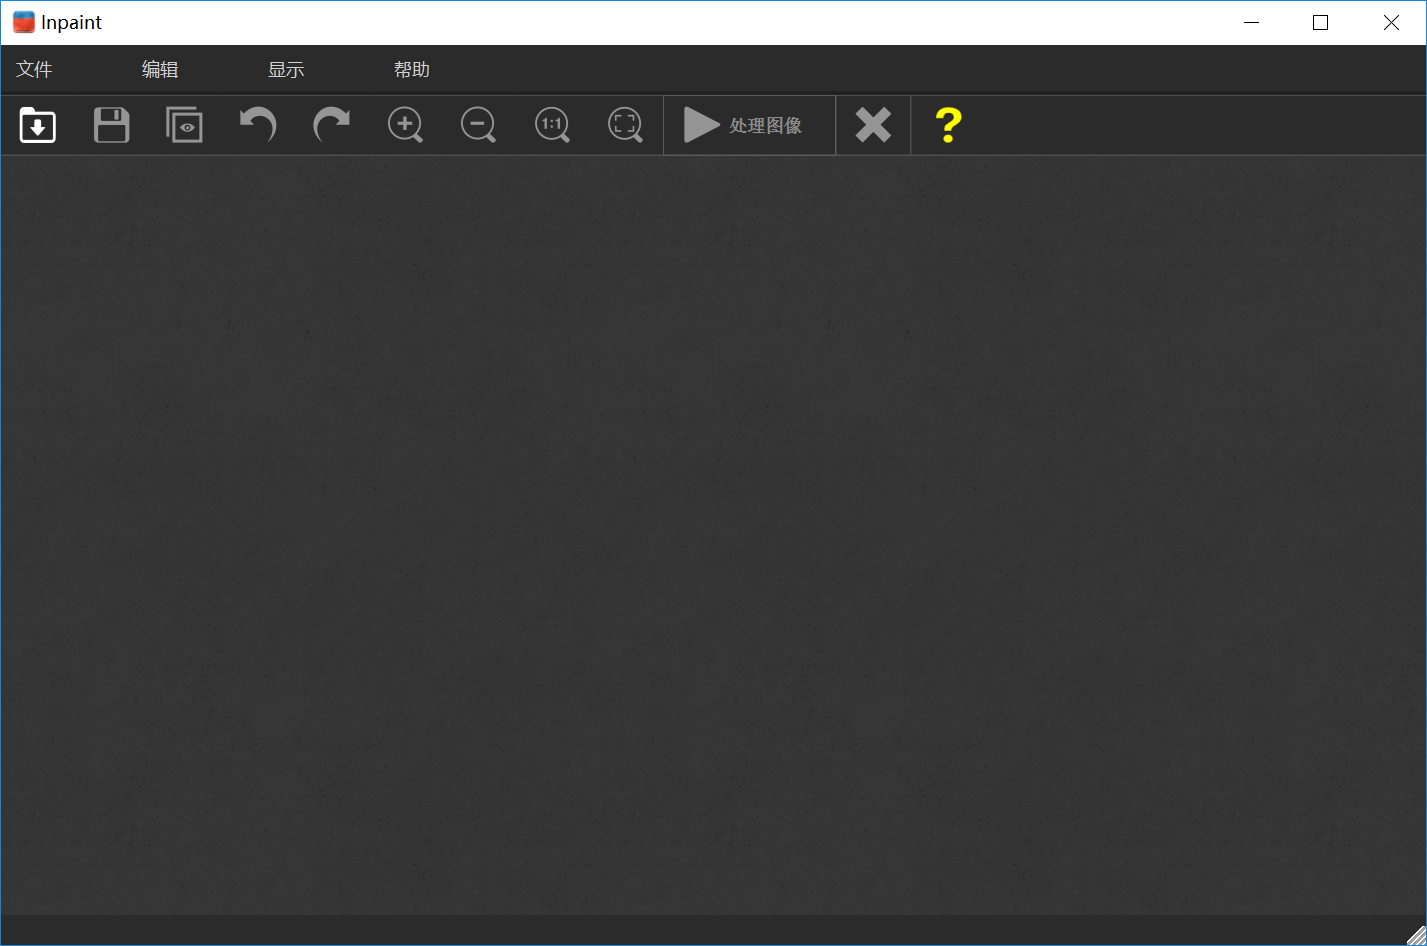Zoom out with the minus magnifier
The height and width of the screenshot is (946, 1427).
pos(478,125)
